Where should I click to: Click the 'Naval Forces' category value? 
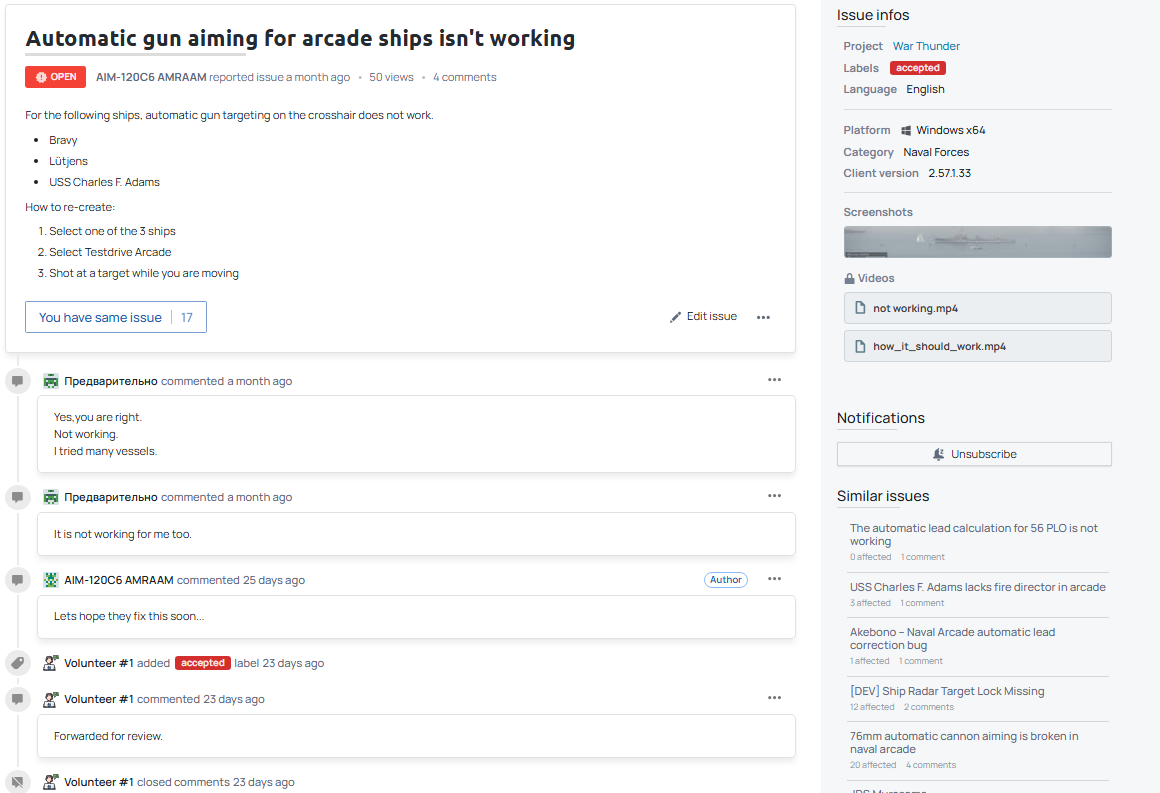[936, 152]
